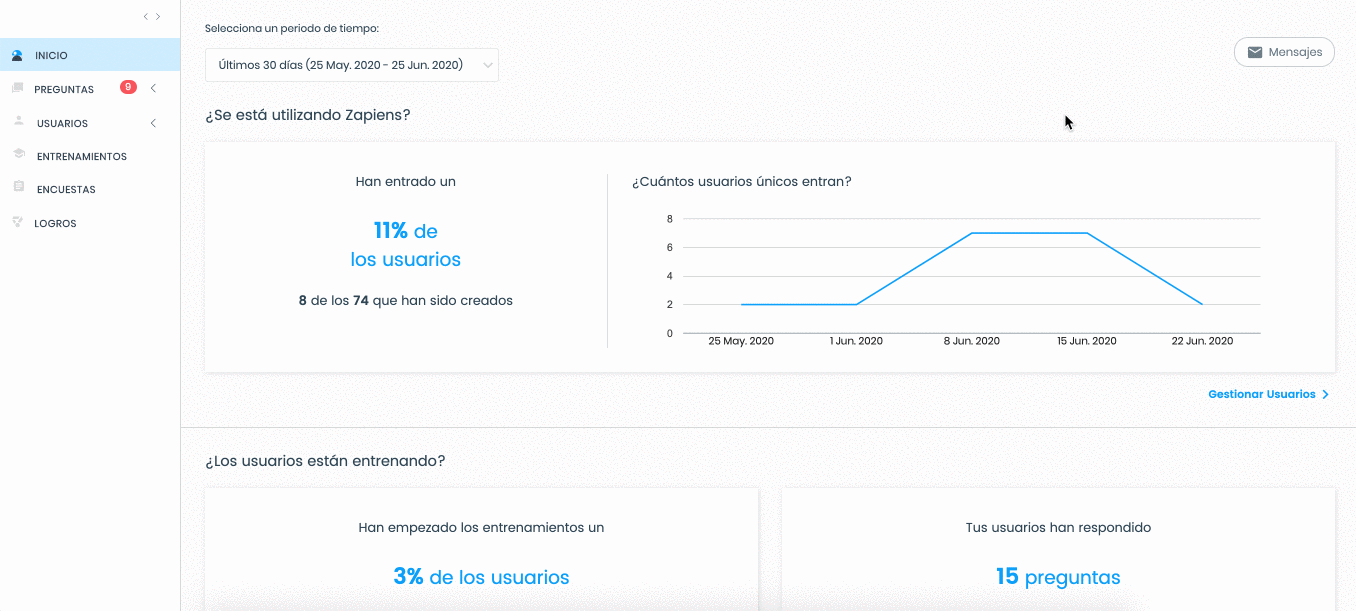Click the period dropdown arrow
The width and height of the screenshot is (1356, 611).
click(x=487, y=65)
